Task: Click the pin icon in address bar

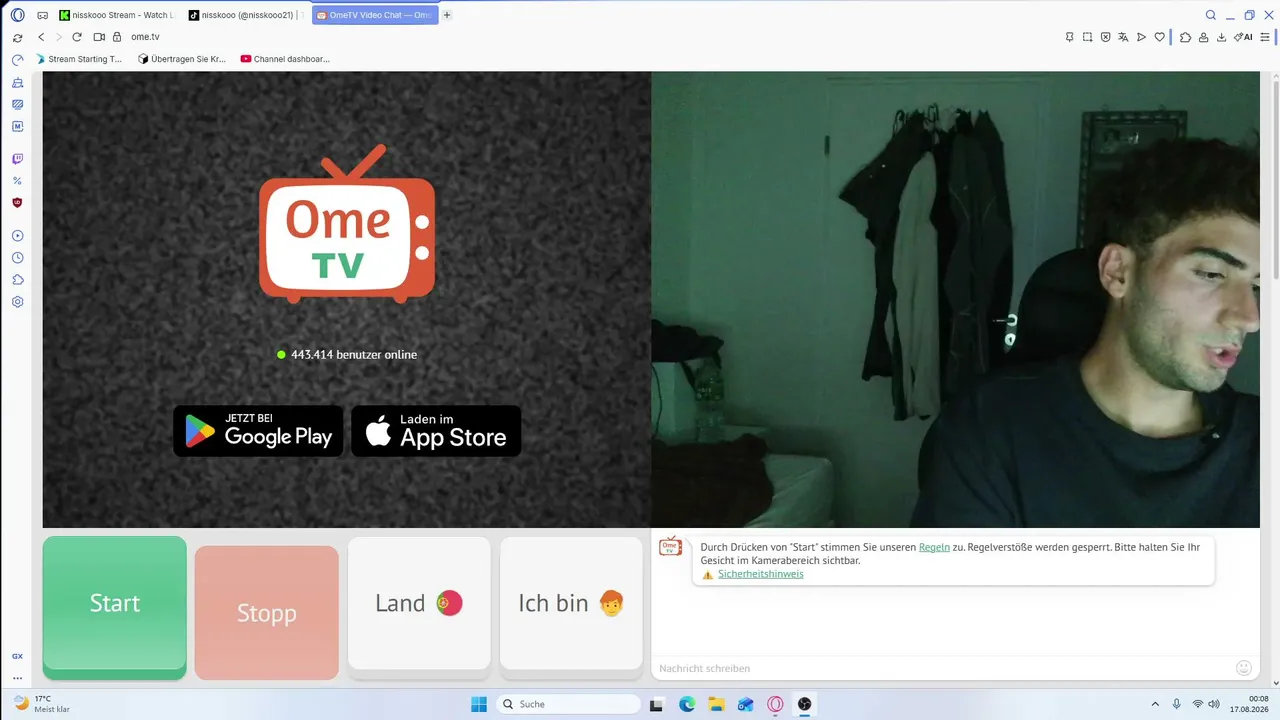Action: click(1069, 37)
